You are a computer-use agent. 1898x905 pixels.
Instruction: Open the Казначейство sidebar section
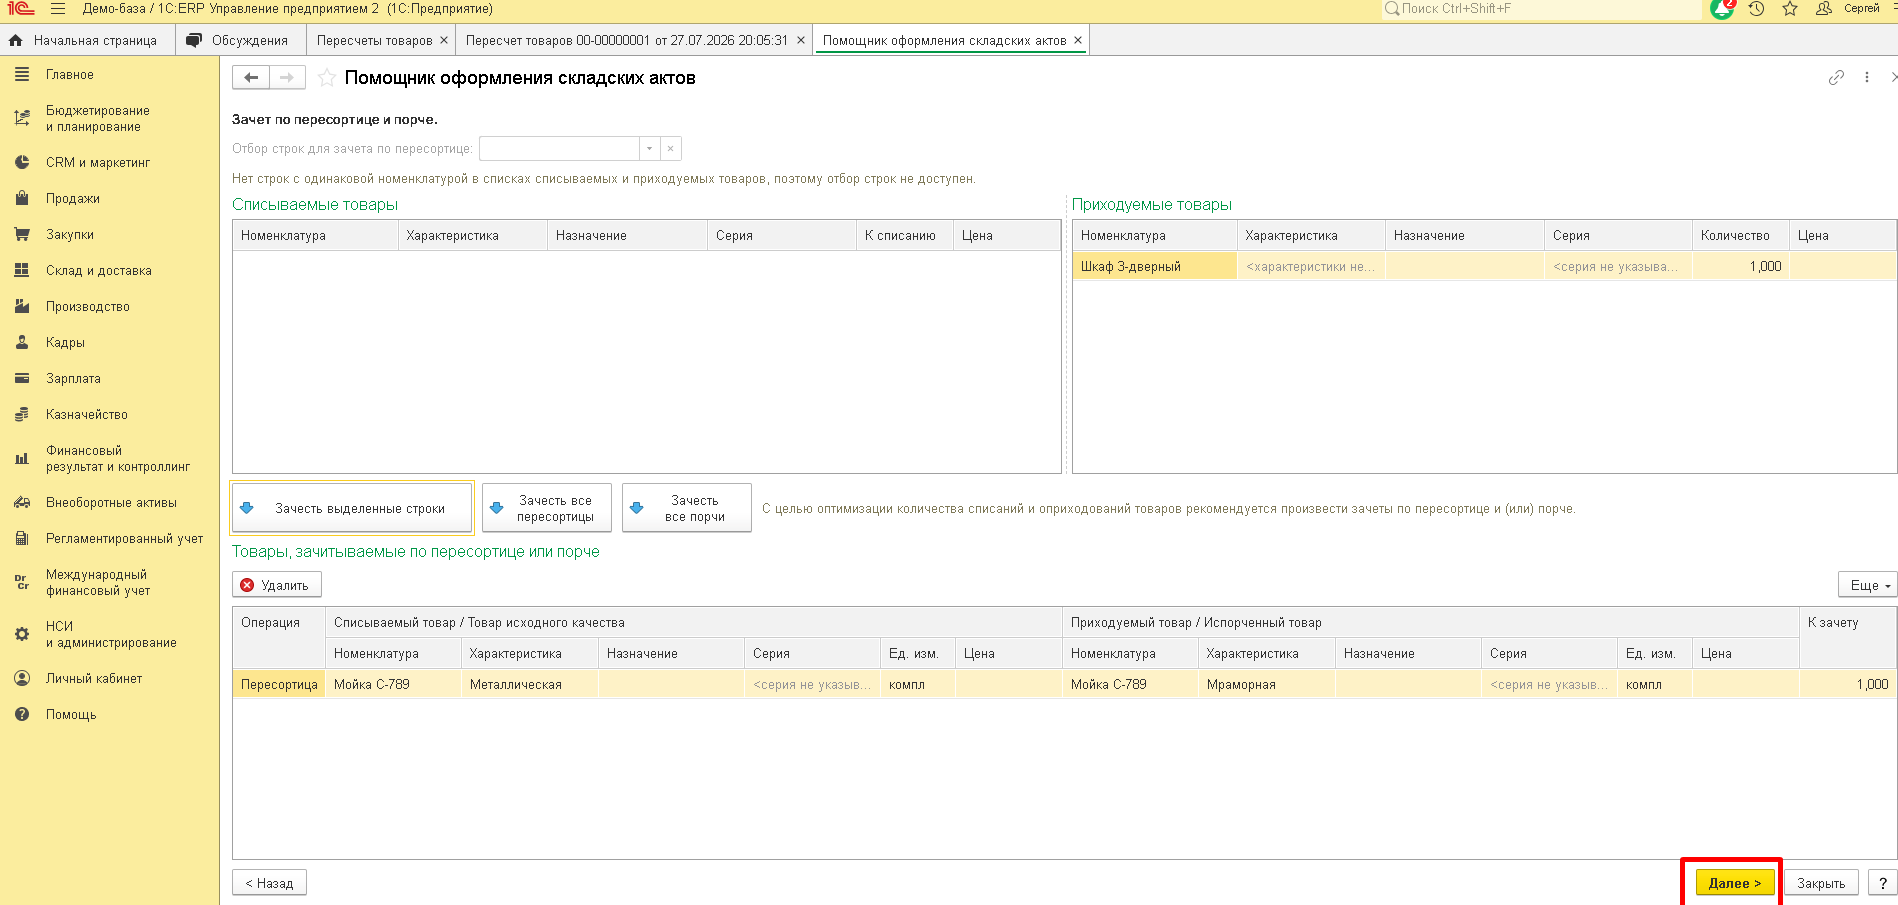[x=87, y=415]
